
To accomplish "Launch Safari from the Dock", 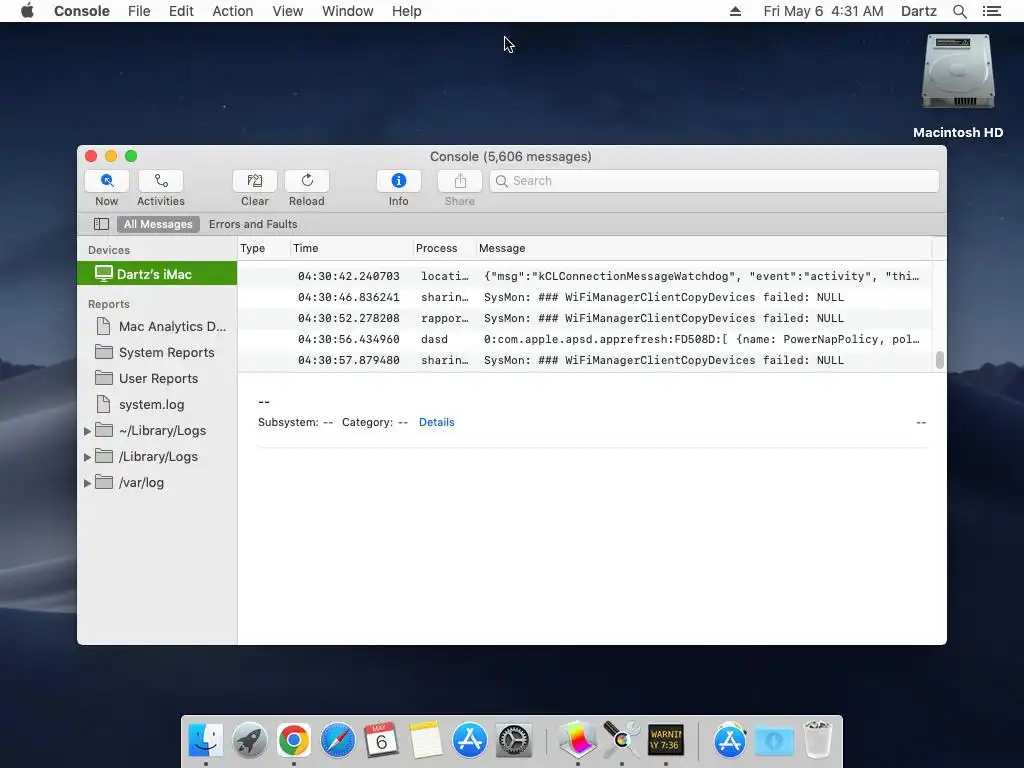I will click(x=338, y=741).
